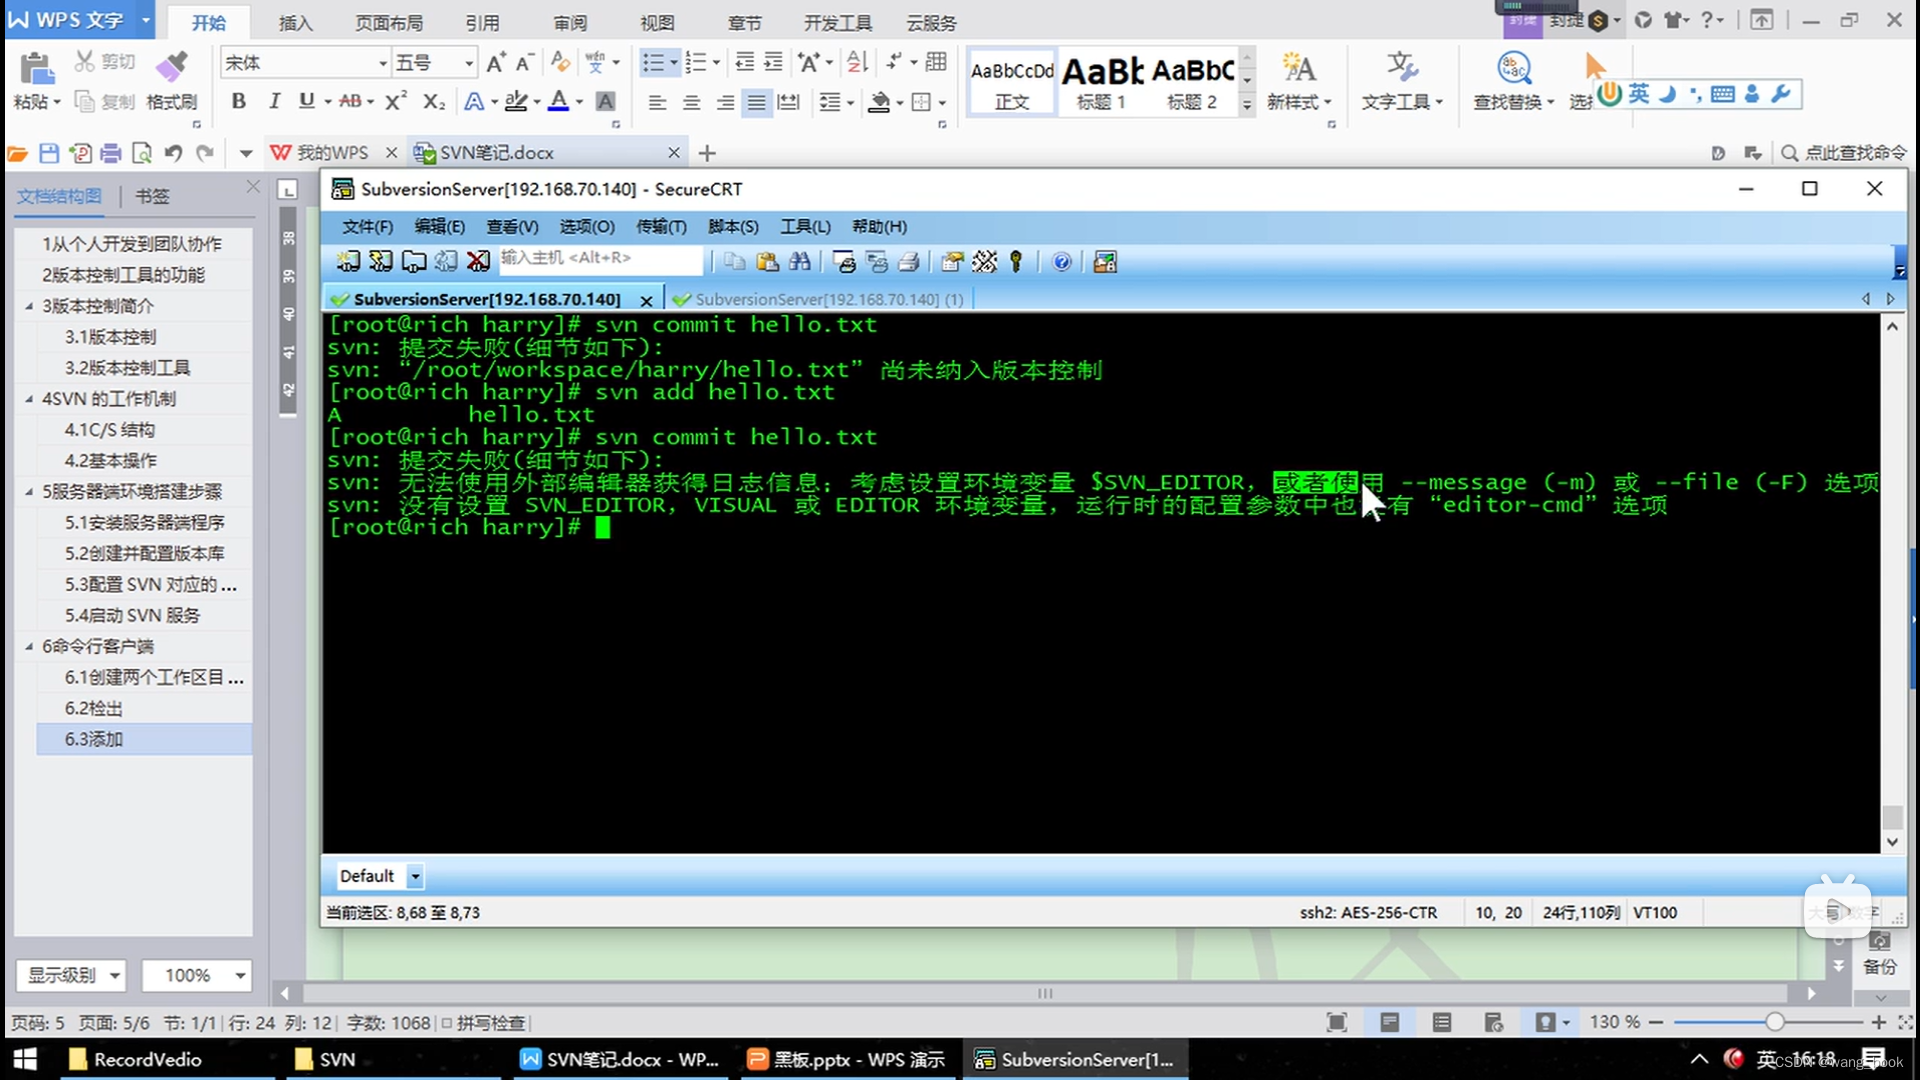Toggle Italic formatting in WPS ribbon

[x=273, y=101]
